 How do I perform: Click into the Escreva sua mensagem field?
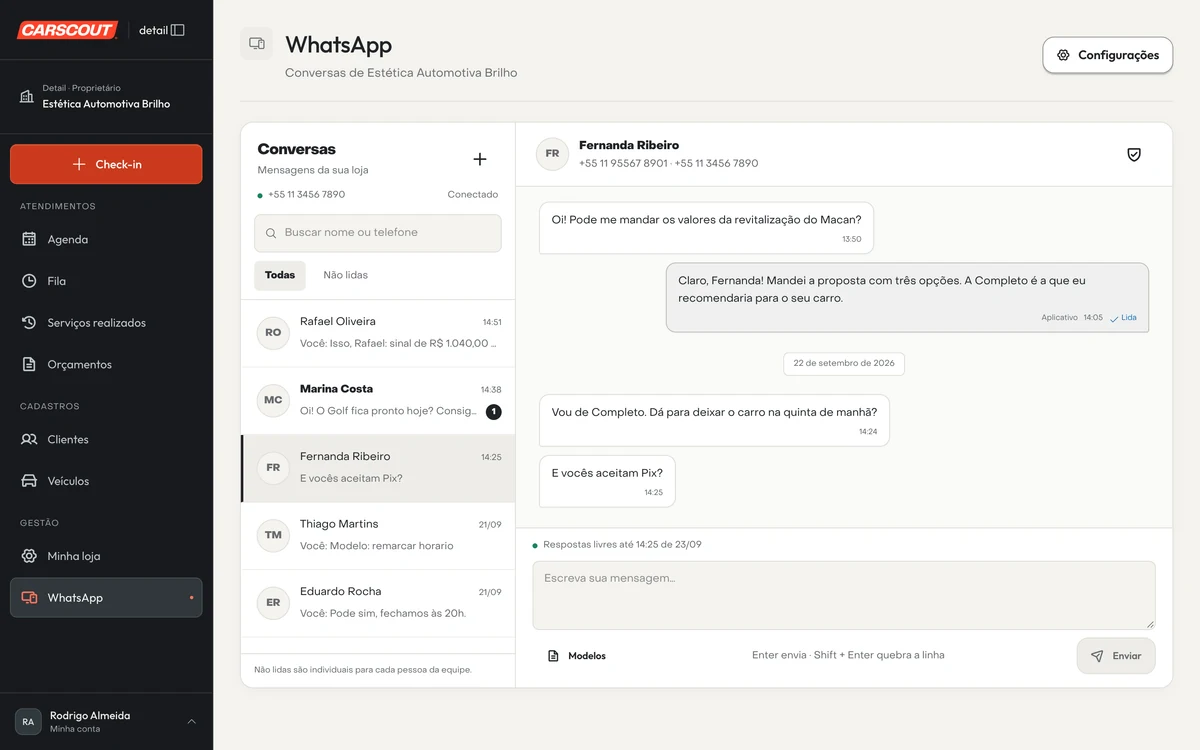coord(844,595)
